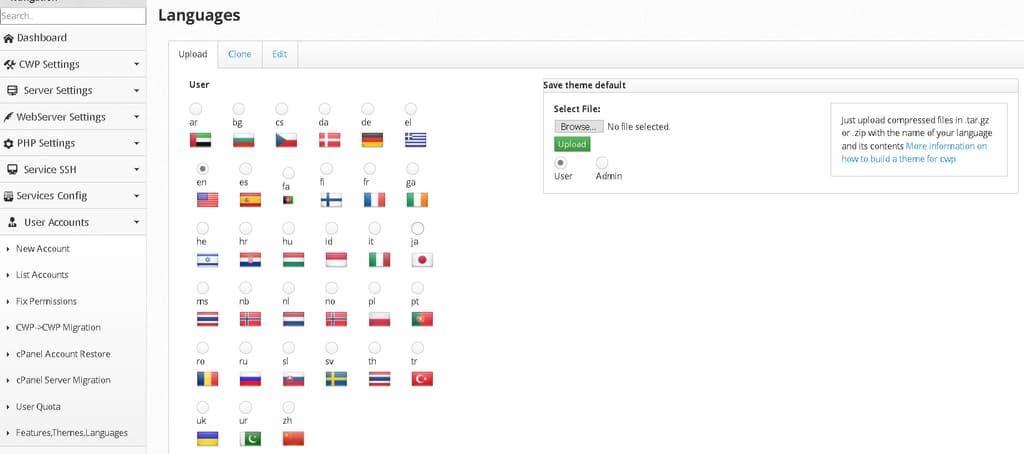Click the Browse... file button
The width and height of the screenshot is (1024, 454).
tap(579, 127)
